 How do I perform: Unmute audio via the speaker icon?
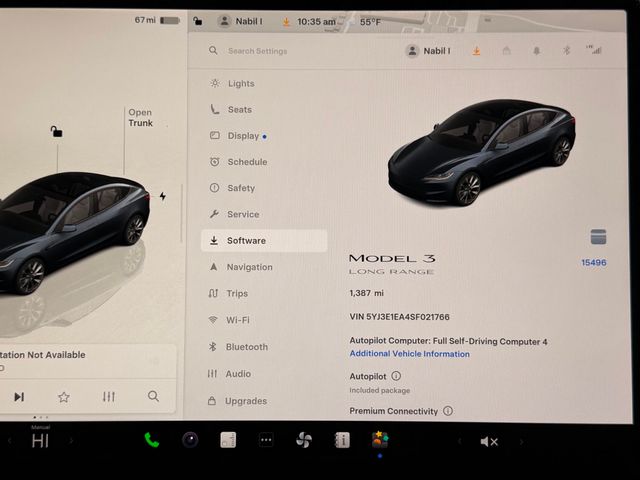coord(489,441)
